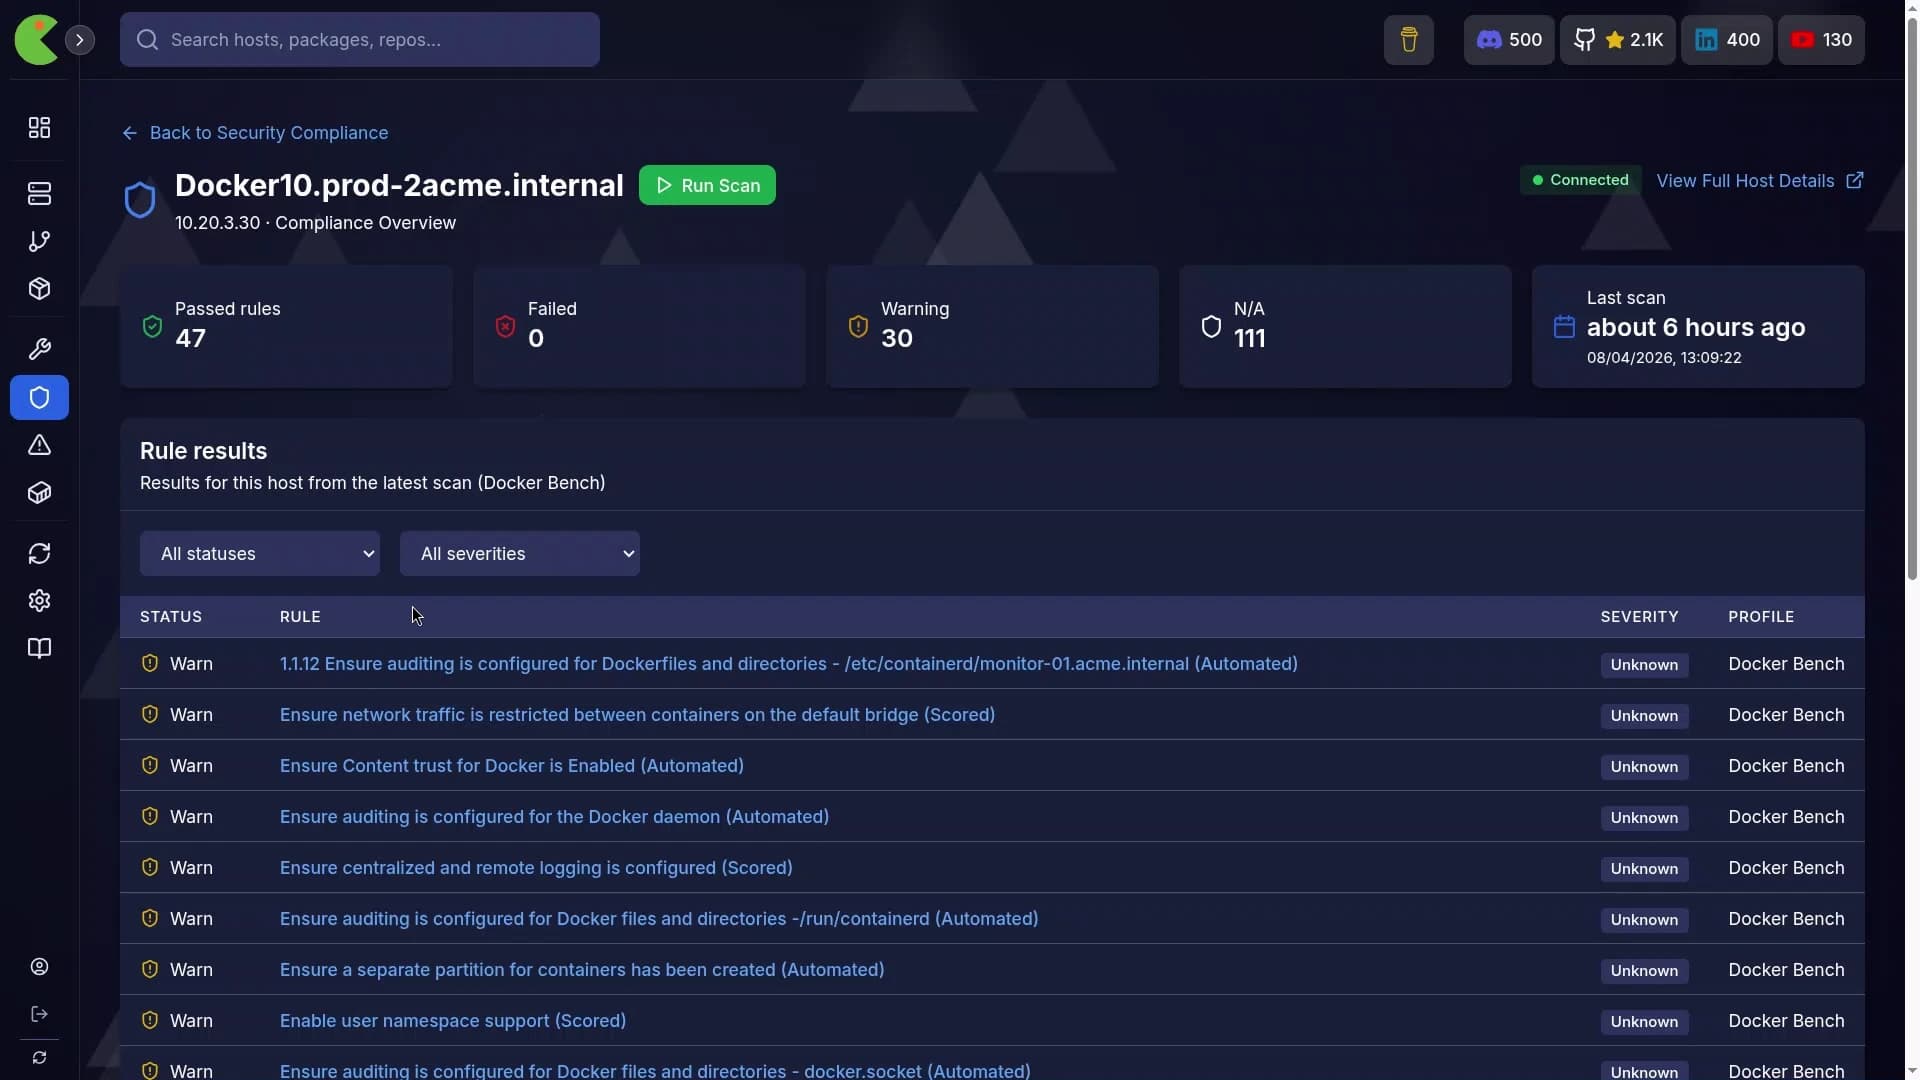Image resolution: width=1920 pixels, height=1080 pixels.
Task: Open rule auditing configured for Docker daemon
Action: coord(554,817)
